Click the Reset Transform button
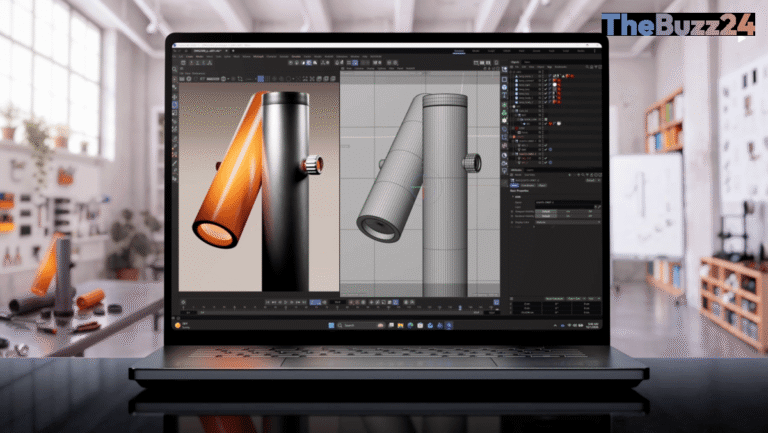The image size is (768, 433). pyautogui.click(x=554, y=299)
